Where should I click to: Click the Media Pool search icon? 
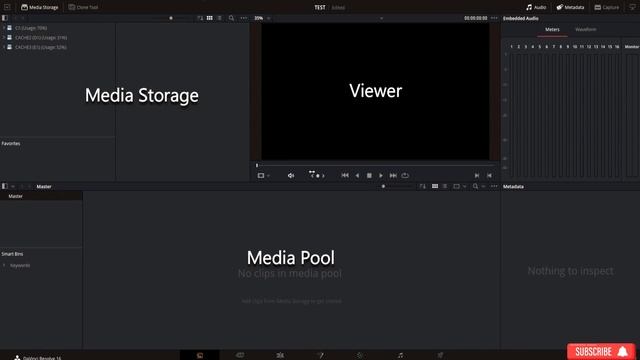click(475, 187)
